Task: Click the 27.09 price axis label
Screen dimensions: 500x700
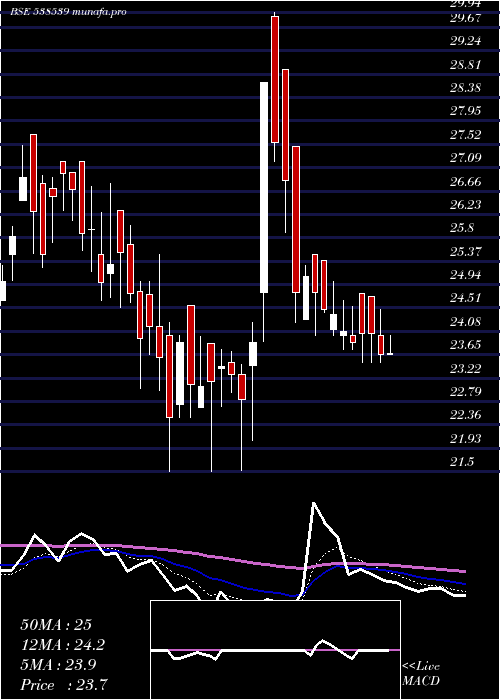Action: (466, 158)
